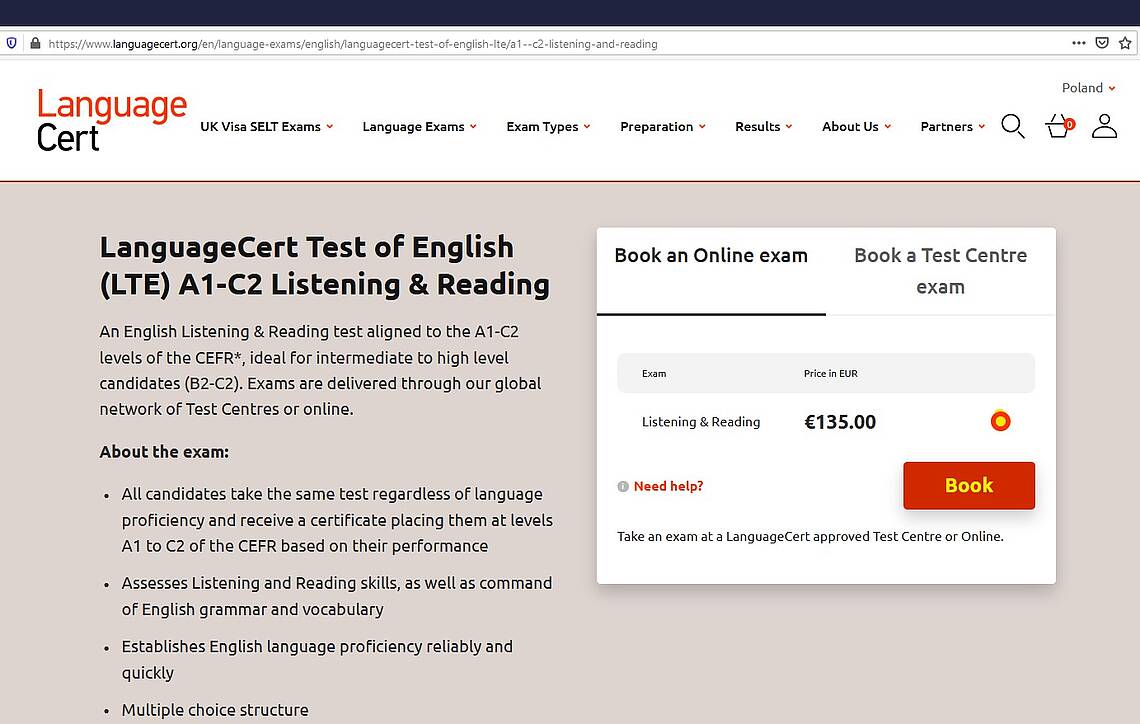Open the Exam Types dropdown menu
This screenshot has width=1140, height=724.
tap(548, 126)
